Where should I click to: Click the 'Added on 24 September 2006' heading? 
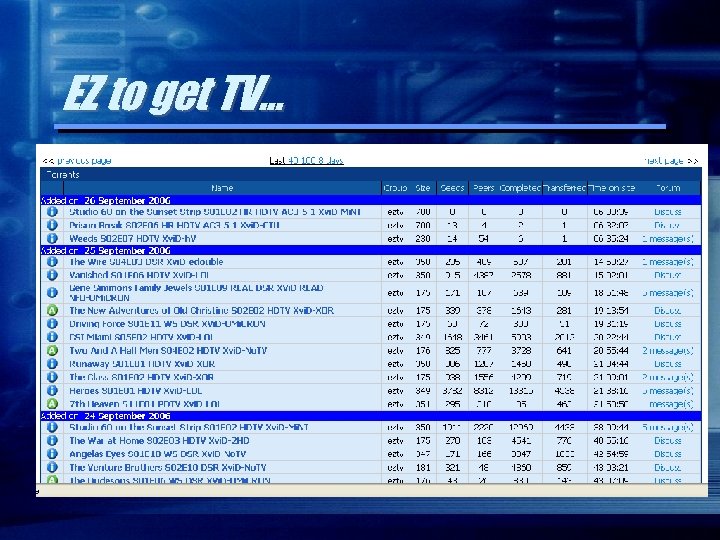click(x=106, y=416)
